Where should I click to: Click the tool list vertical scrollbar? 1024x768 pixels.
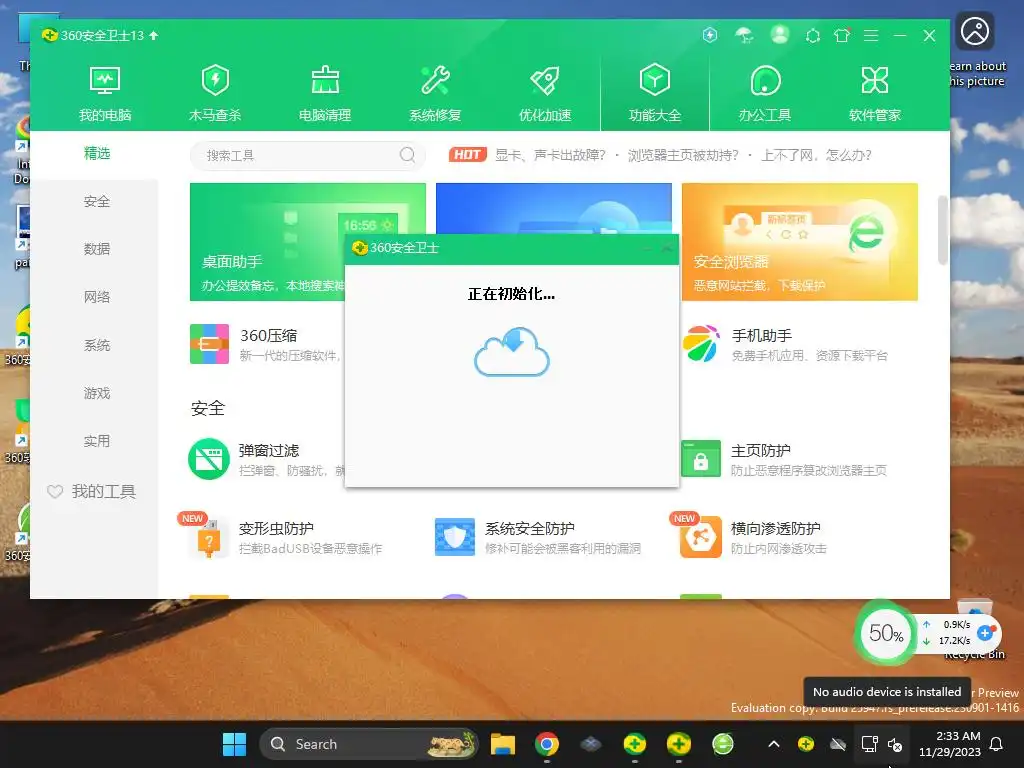[942, 230]
